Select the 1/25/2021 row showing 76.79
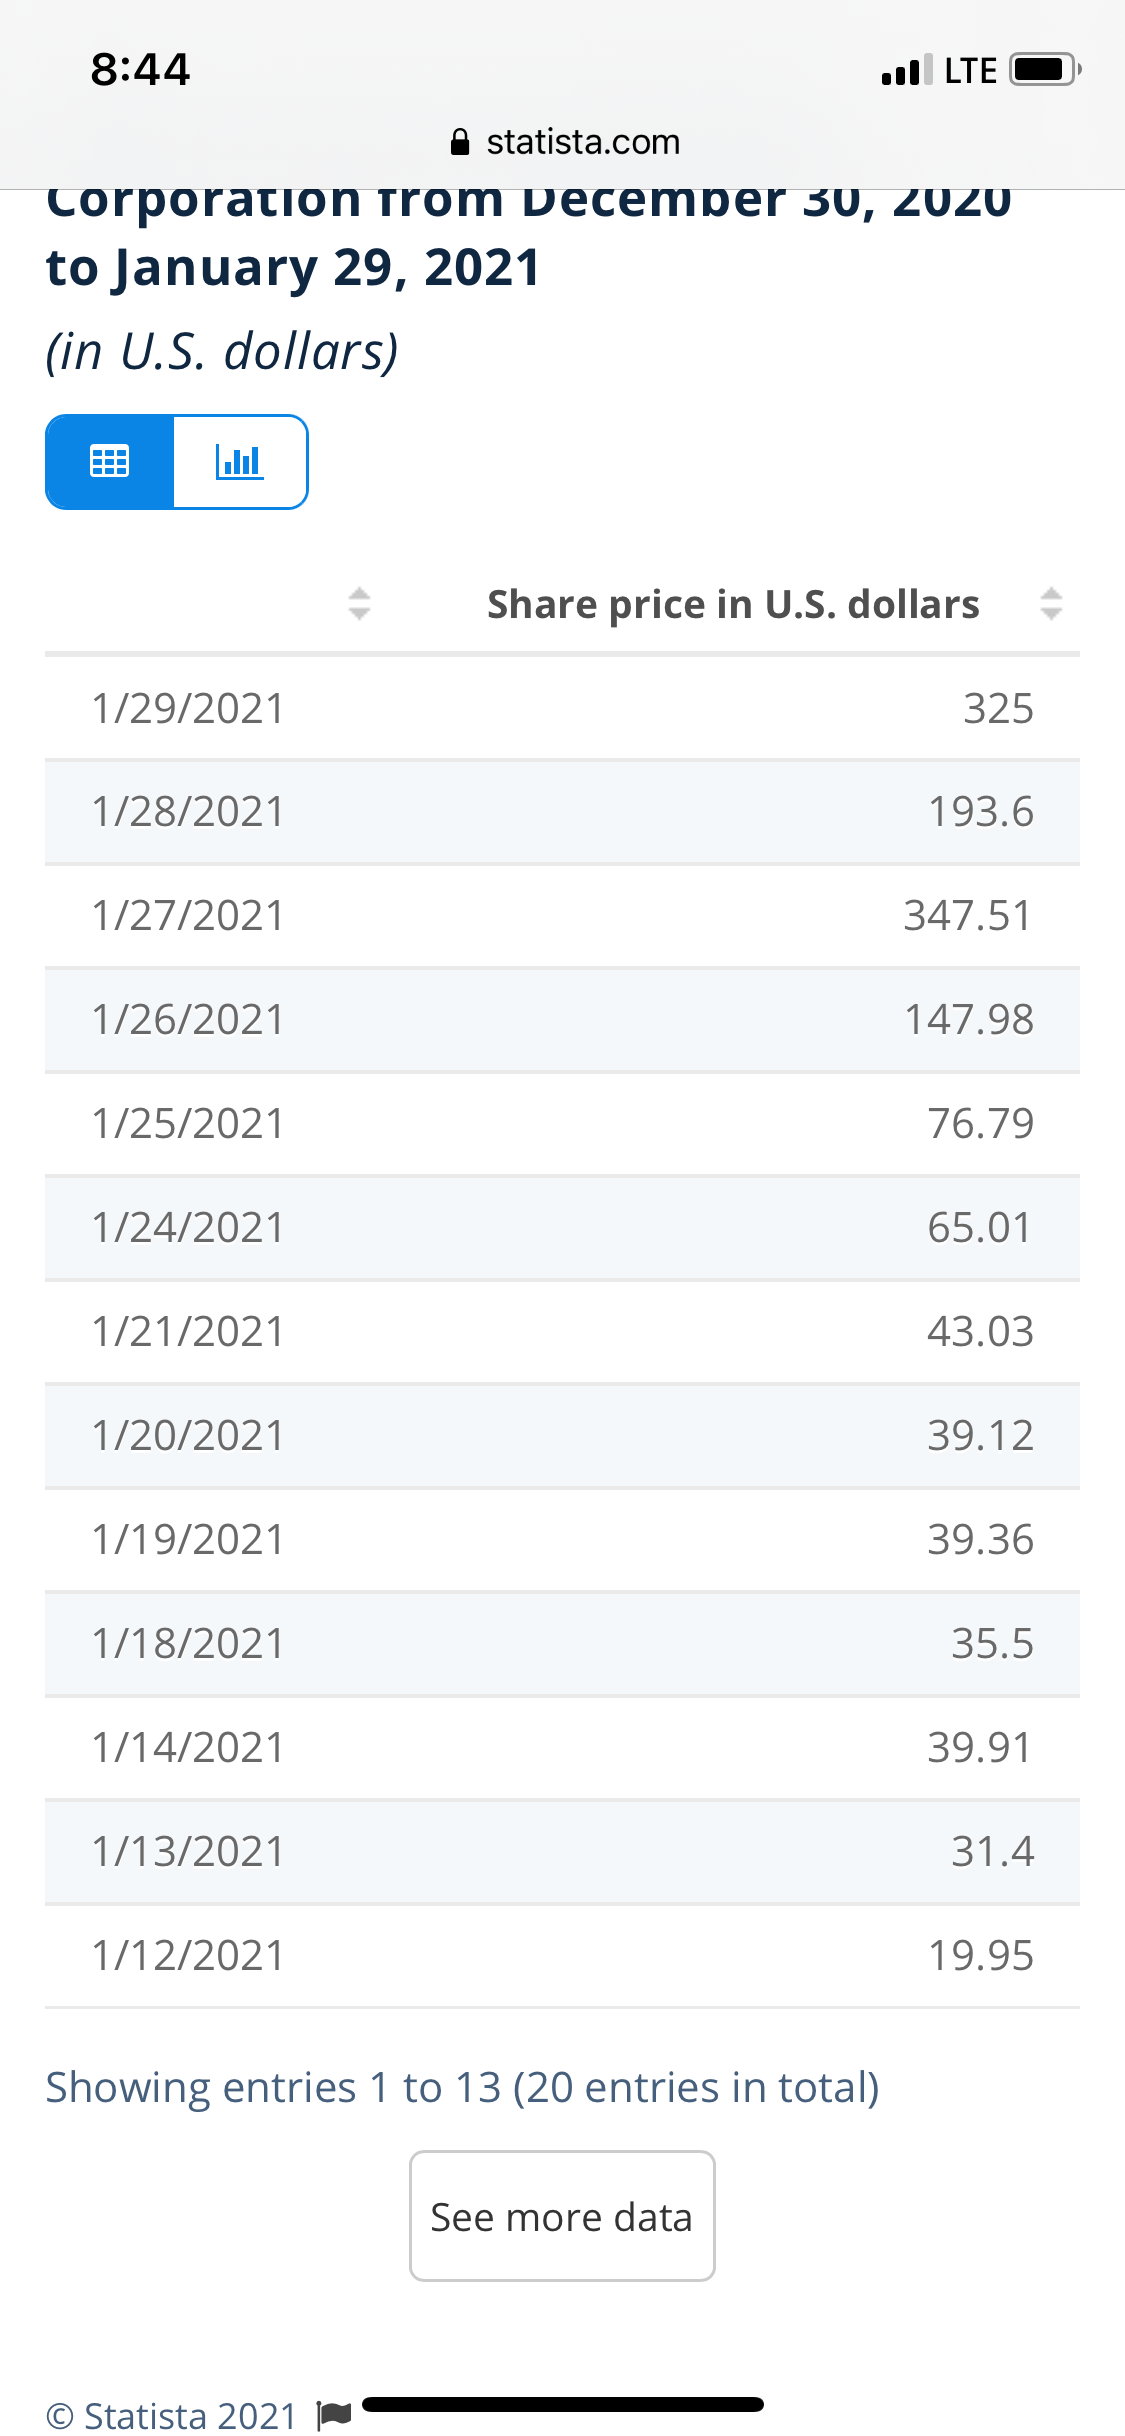Viewport: 1125px width, 2436px height. click(562, 1124)
